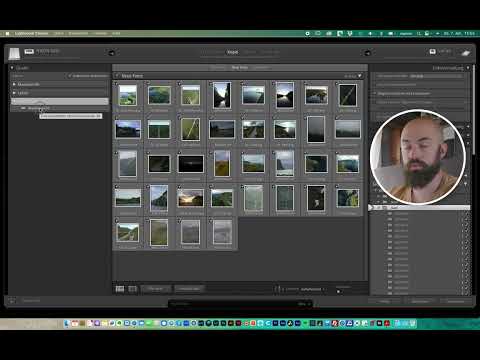Uncheck the first bright green landscape thumbnail's checkbox
The height and width of the screenshot is (360, 480).
(x=116, y=83)
